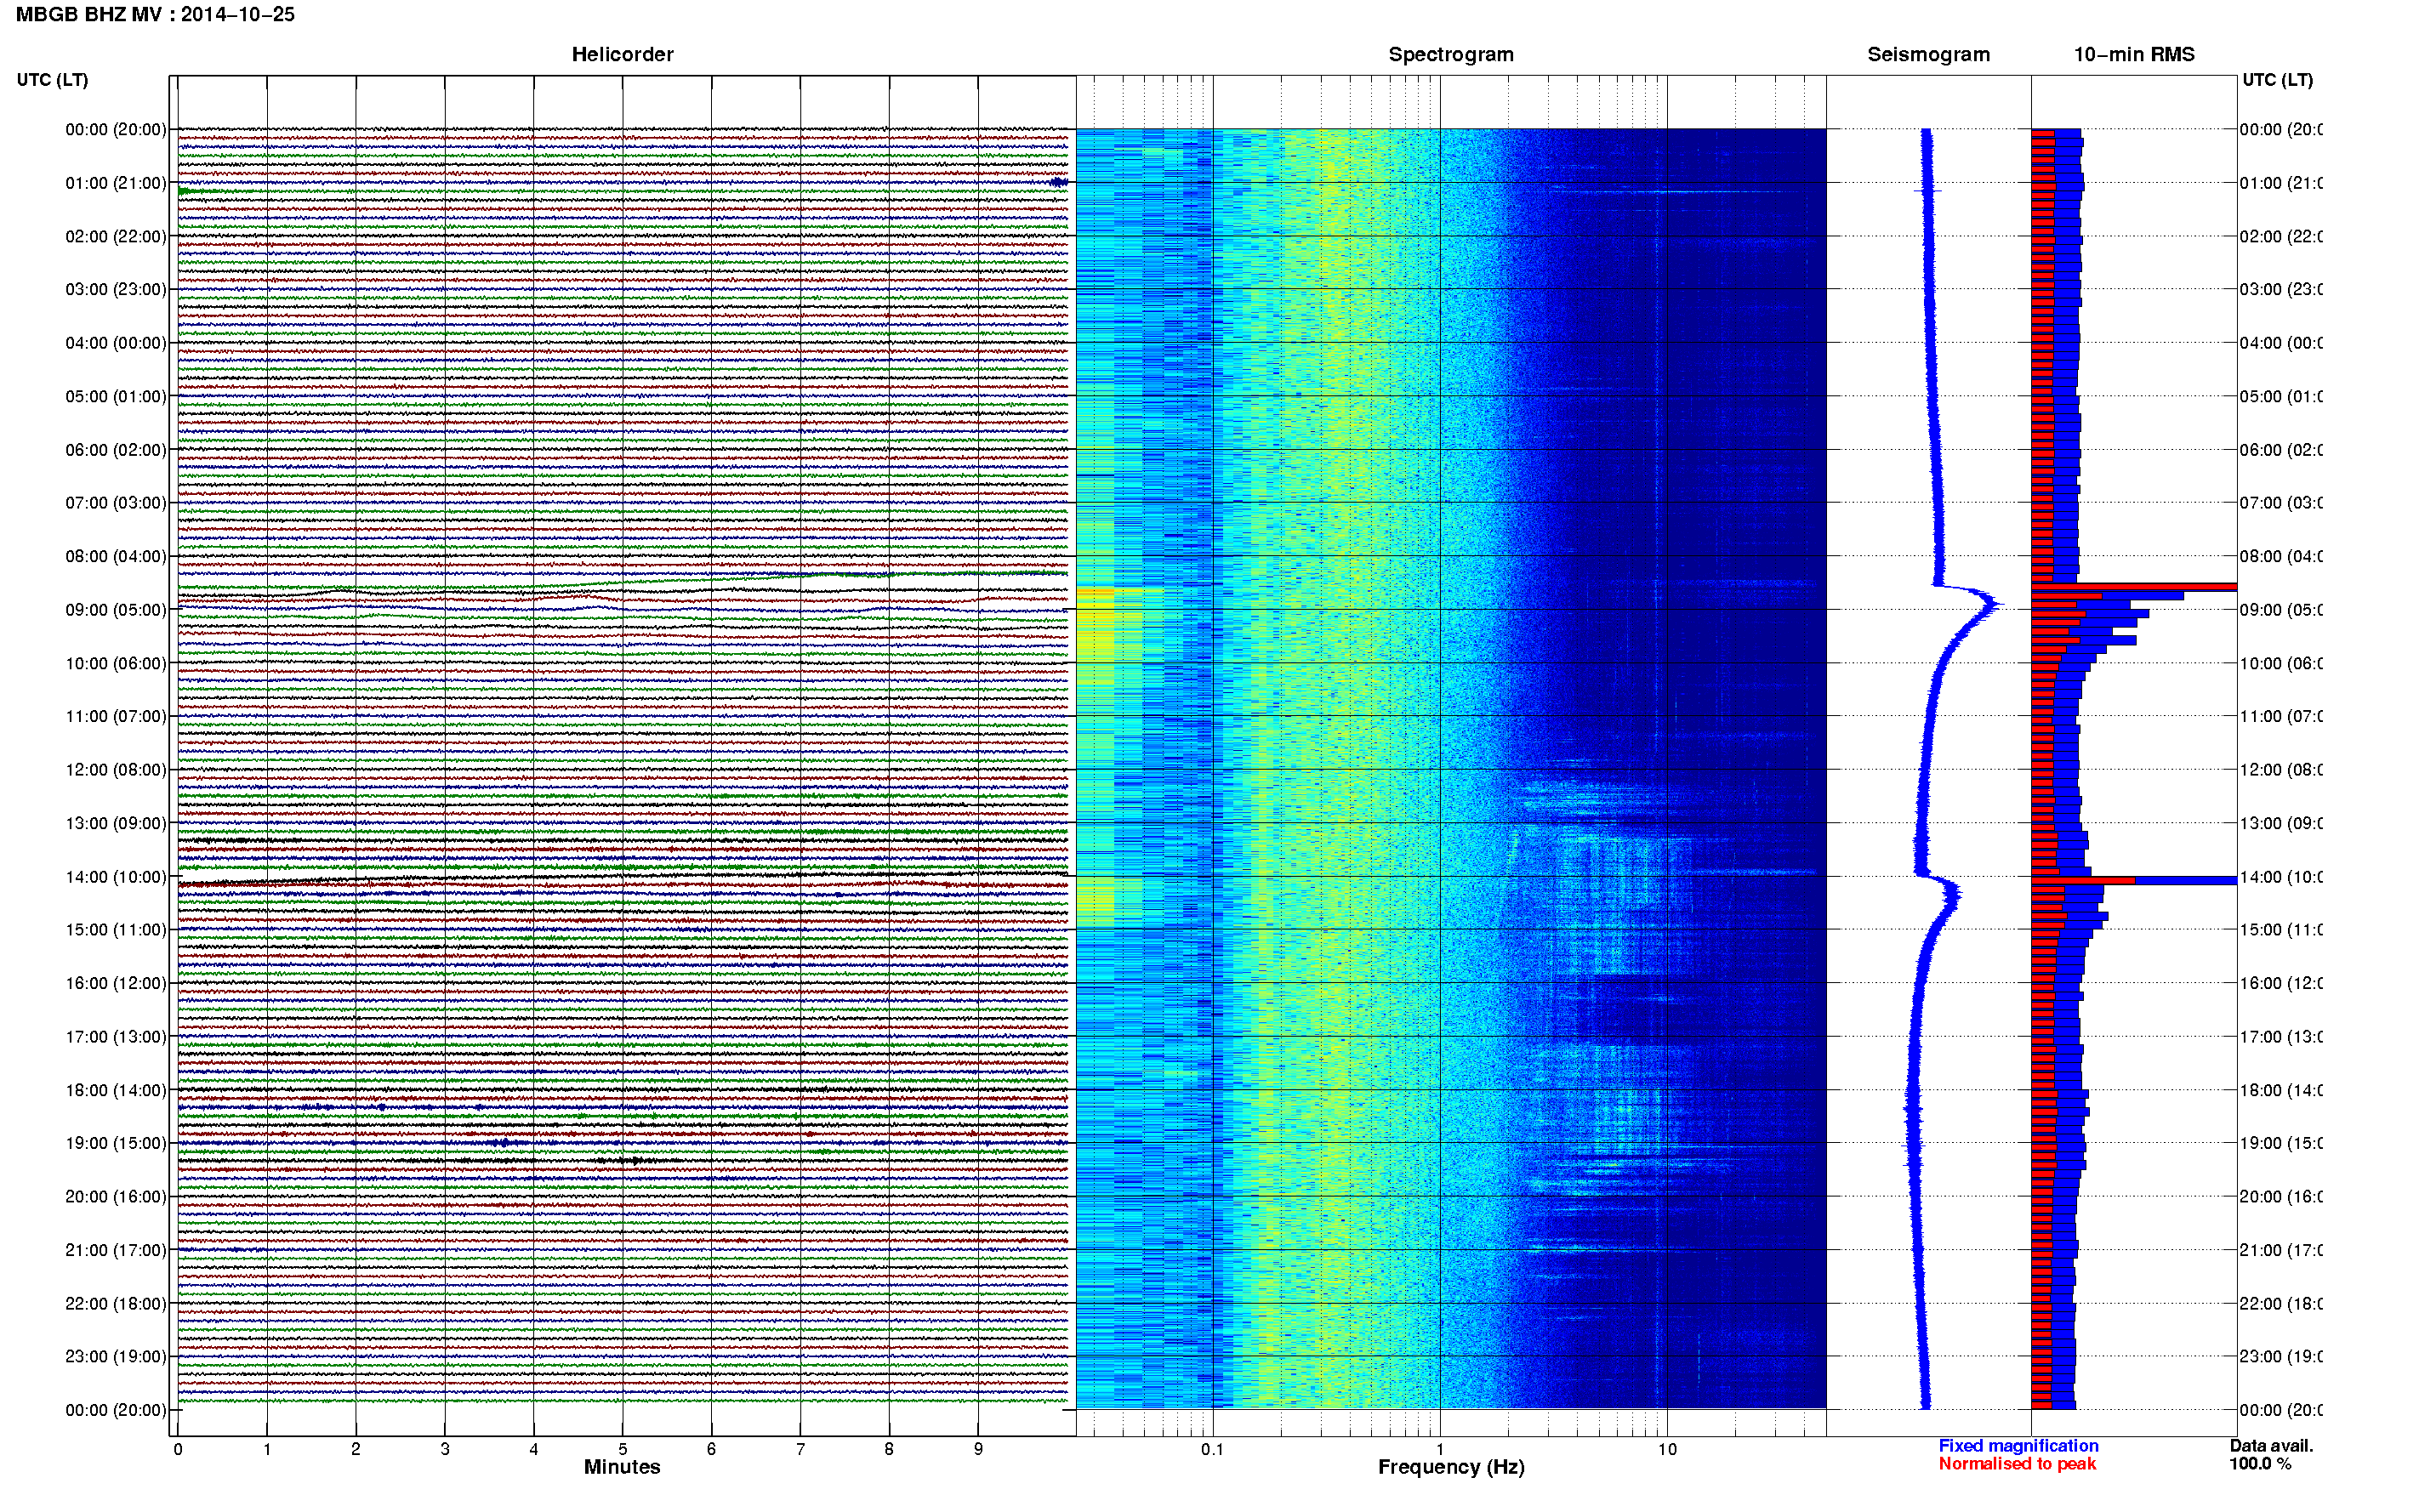
Task: Click the 4 tick on the Minutes axis
Action: point(534,1449)
